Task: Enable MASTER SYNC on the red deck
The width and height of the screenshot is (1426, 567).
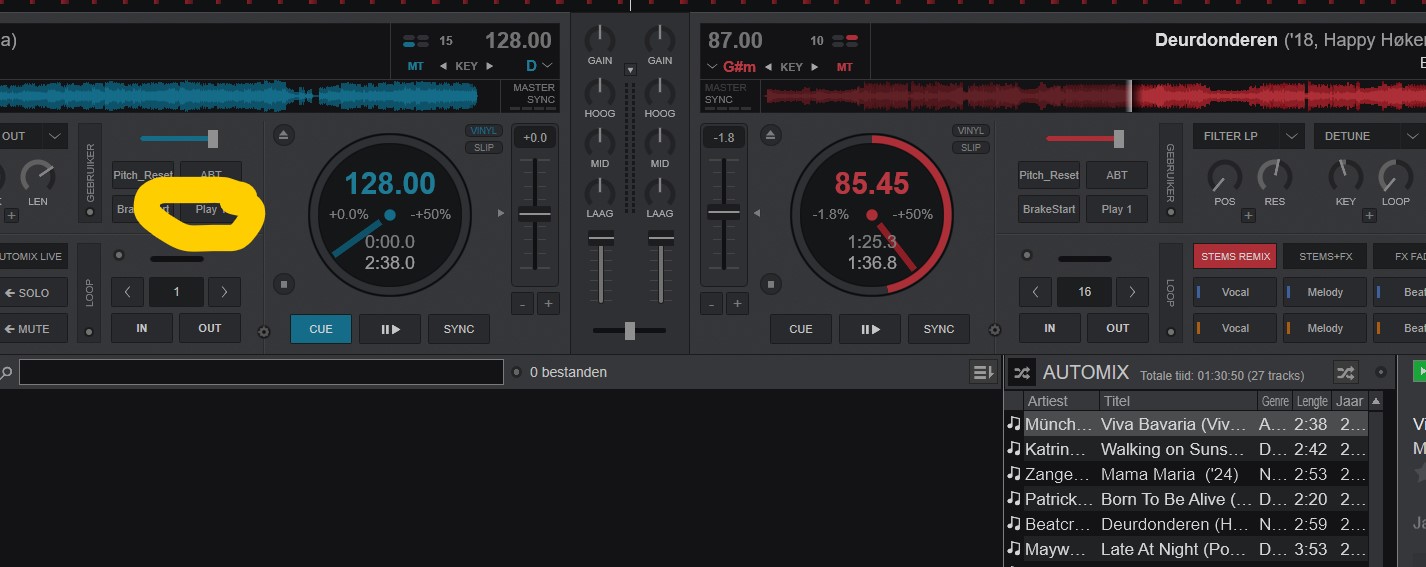Action: pyautogui.click(x=725, y=94)
